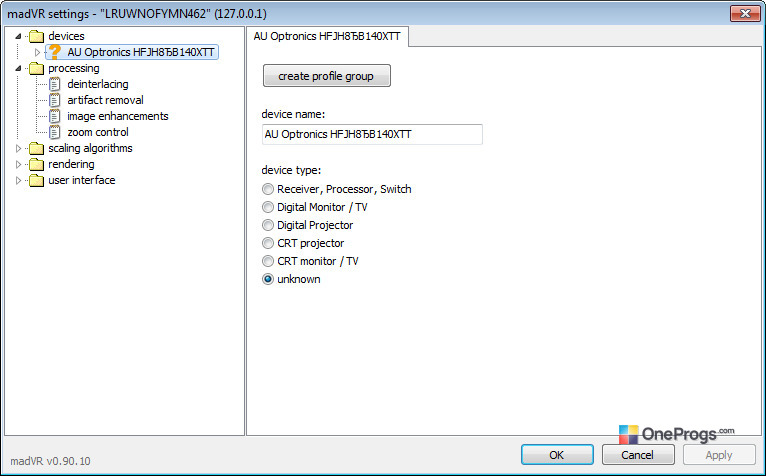
Task: Confirm settings with OK button
Action: (x=557, y=455)
